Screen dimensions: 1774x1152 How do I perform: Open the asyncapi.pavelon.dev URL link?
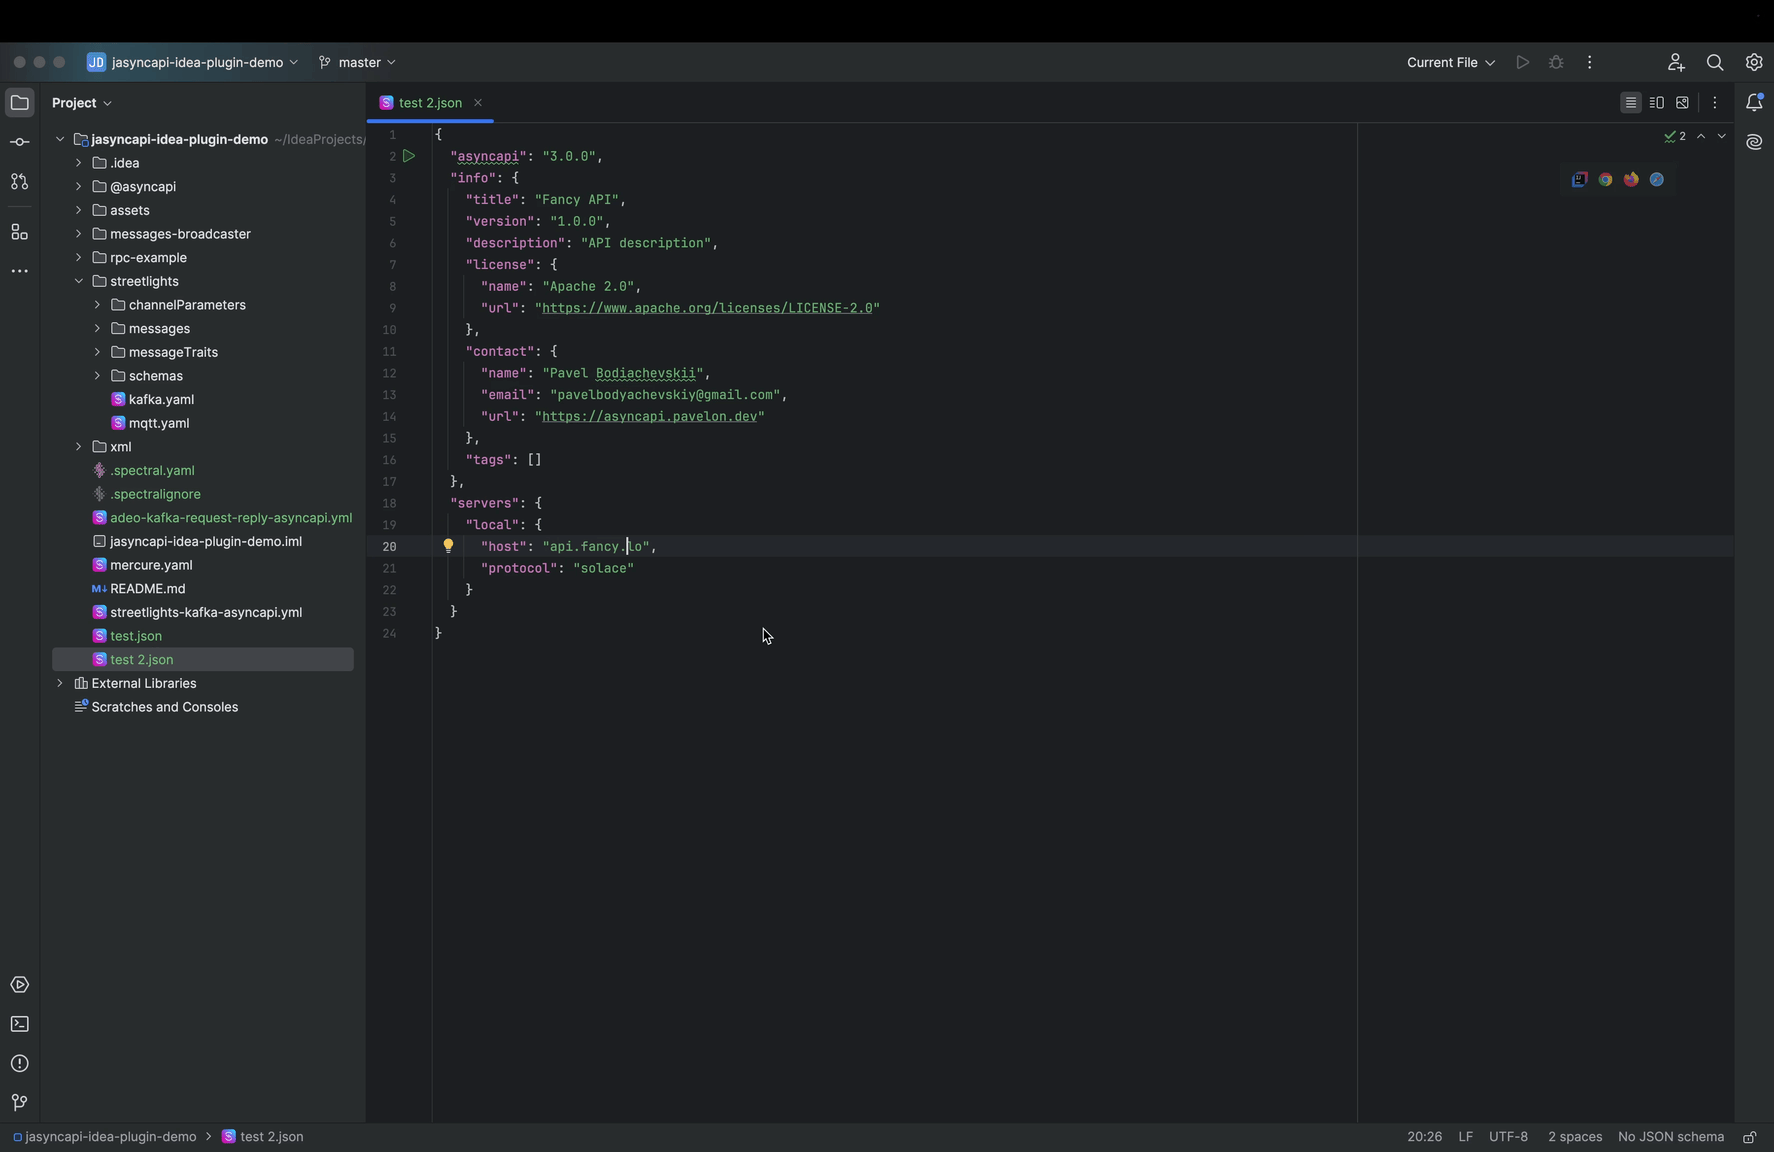(x=649, y=416)
